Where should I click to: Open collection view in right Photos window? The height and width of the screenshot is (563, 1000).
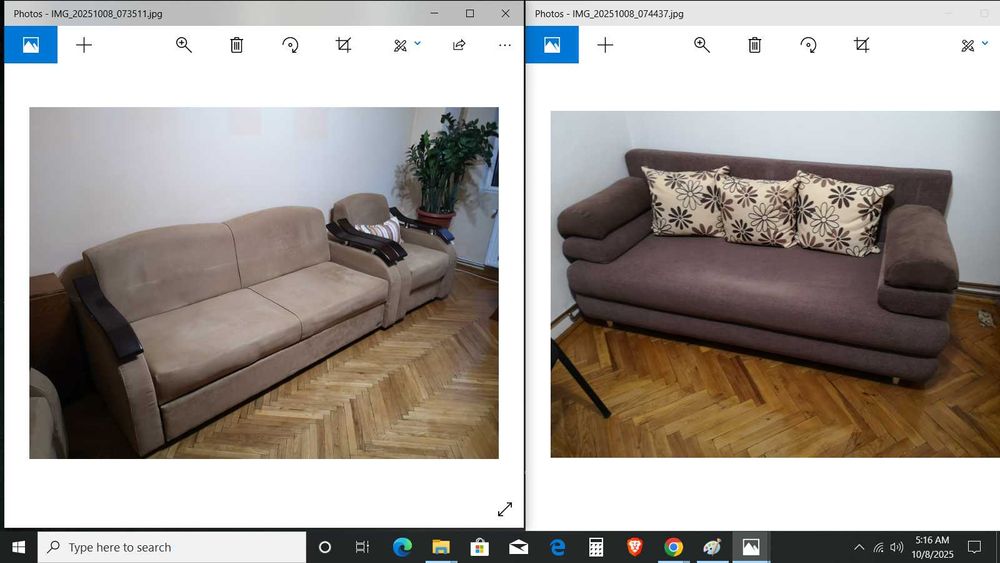click(x=552, y=45)
